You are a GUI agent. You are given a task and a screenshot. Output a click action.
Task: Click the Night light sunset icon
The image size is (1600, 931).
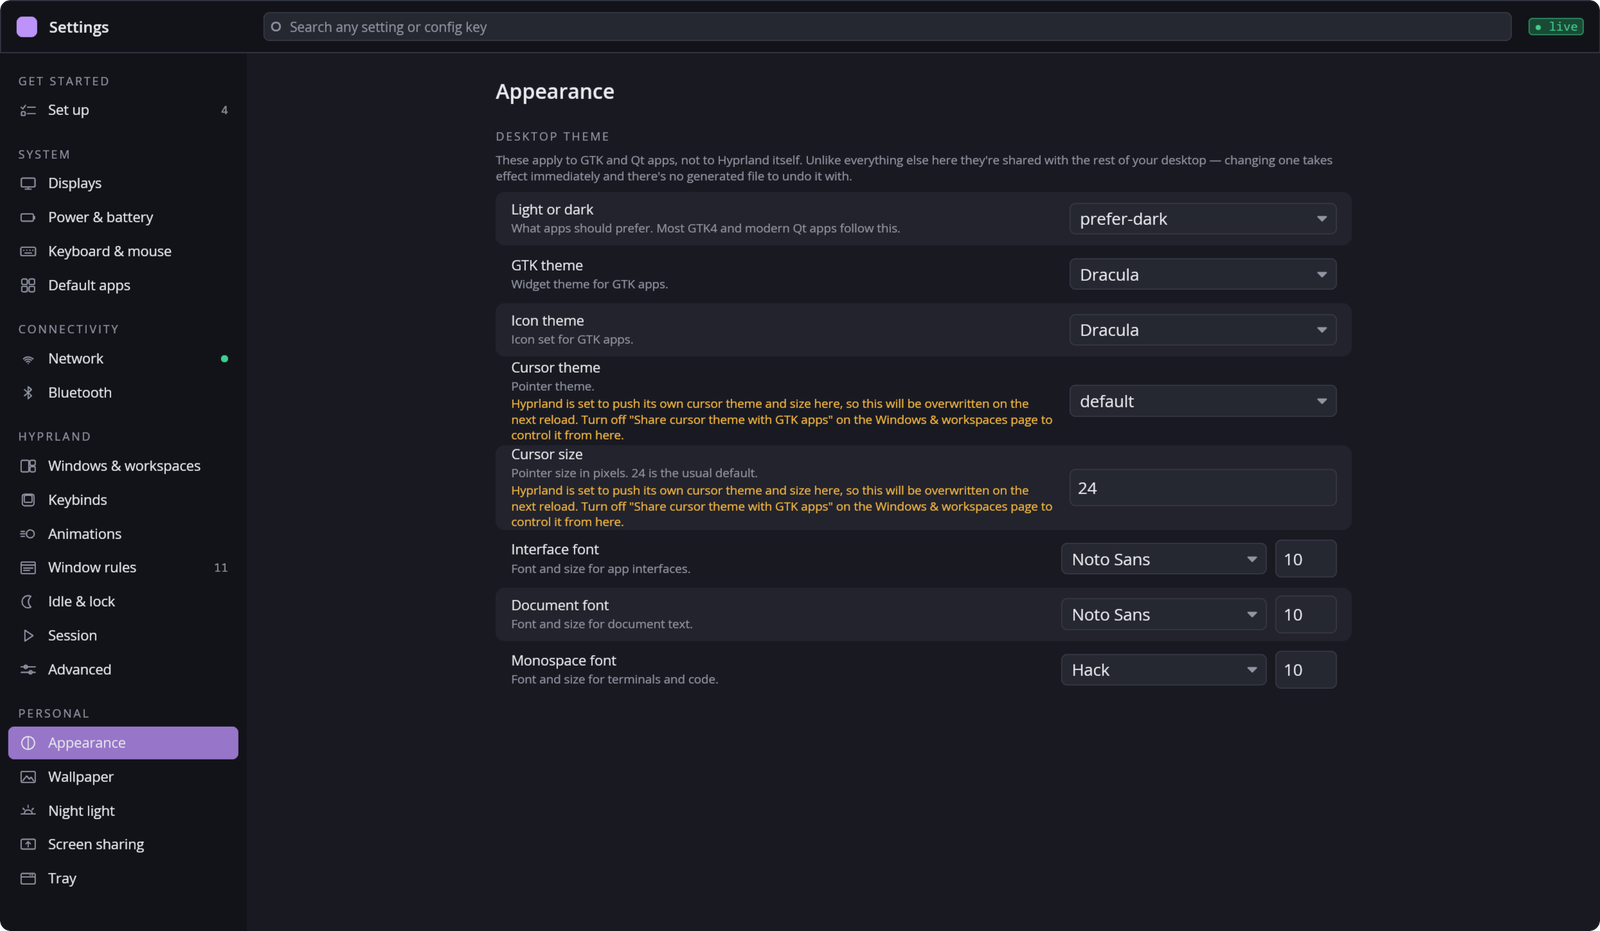pos(28,811)
